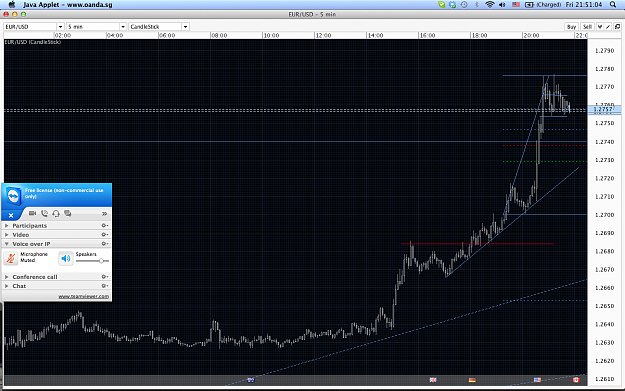Screen dimensions: 625x391
Task: Click the TeamViewer logo icon
Action: (14, 196)
